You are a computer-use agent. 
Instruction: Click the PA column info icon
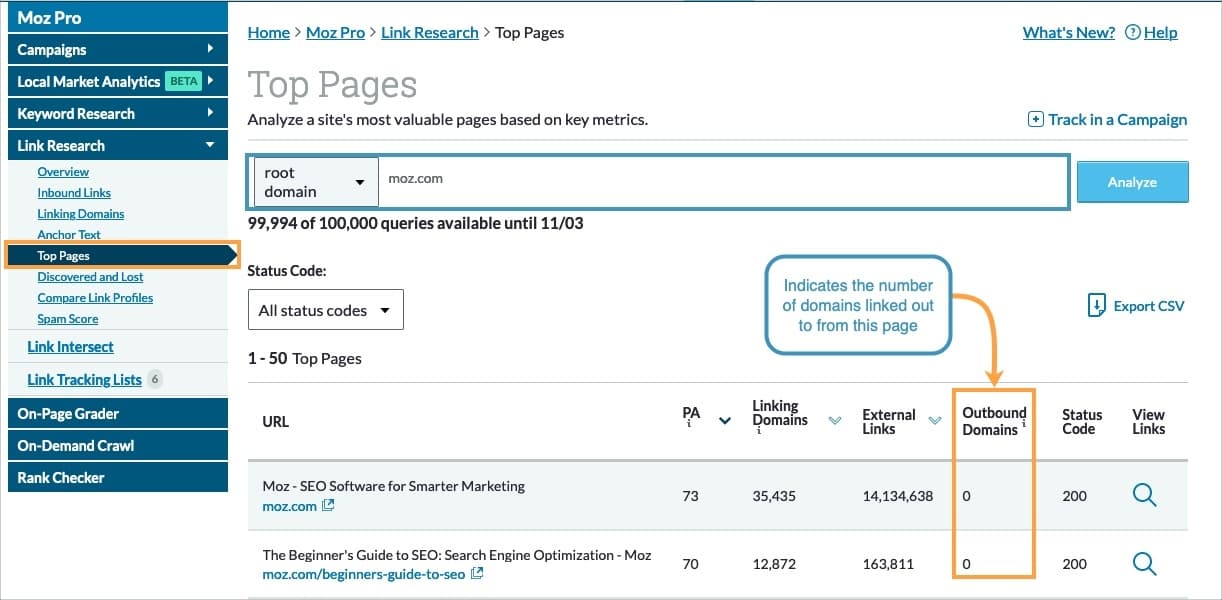(x=688, y=424)
